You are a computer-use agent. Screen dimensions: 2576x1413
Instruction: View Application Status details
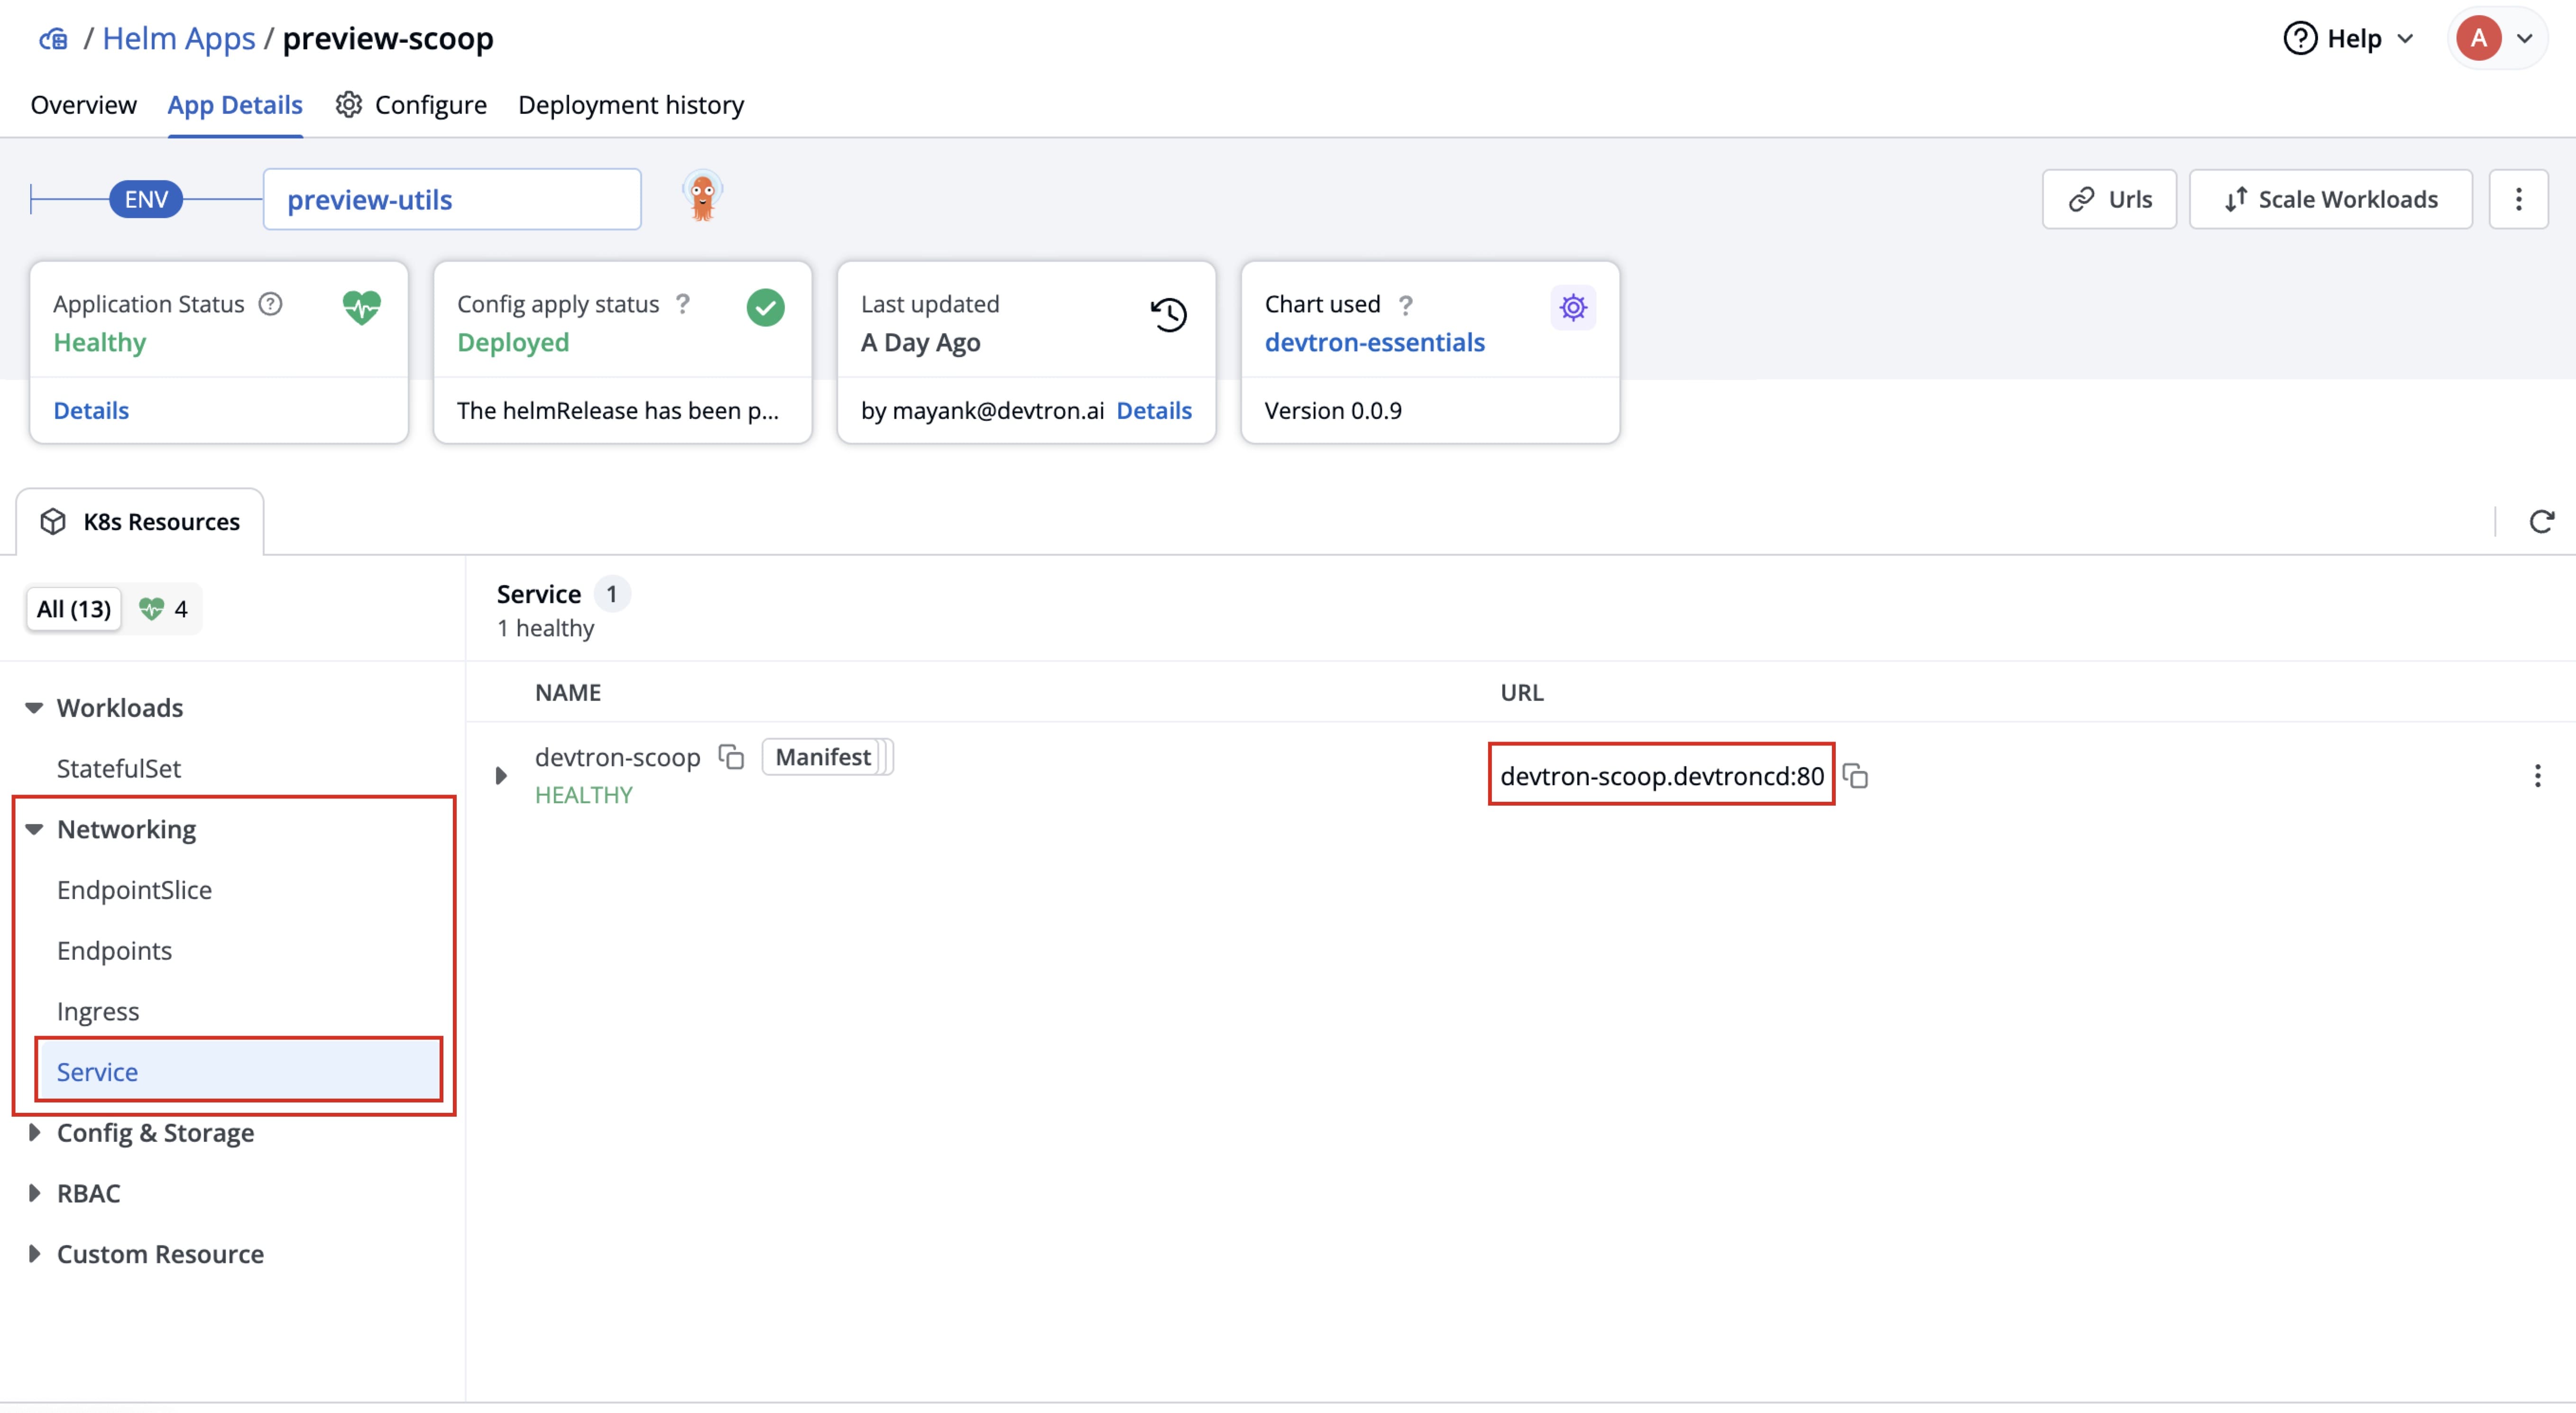click(91, 410)
